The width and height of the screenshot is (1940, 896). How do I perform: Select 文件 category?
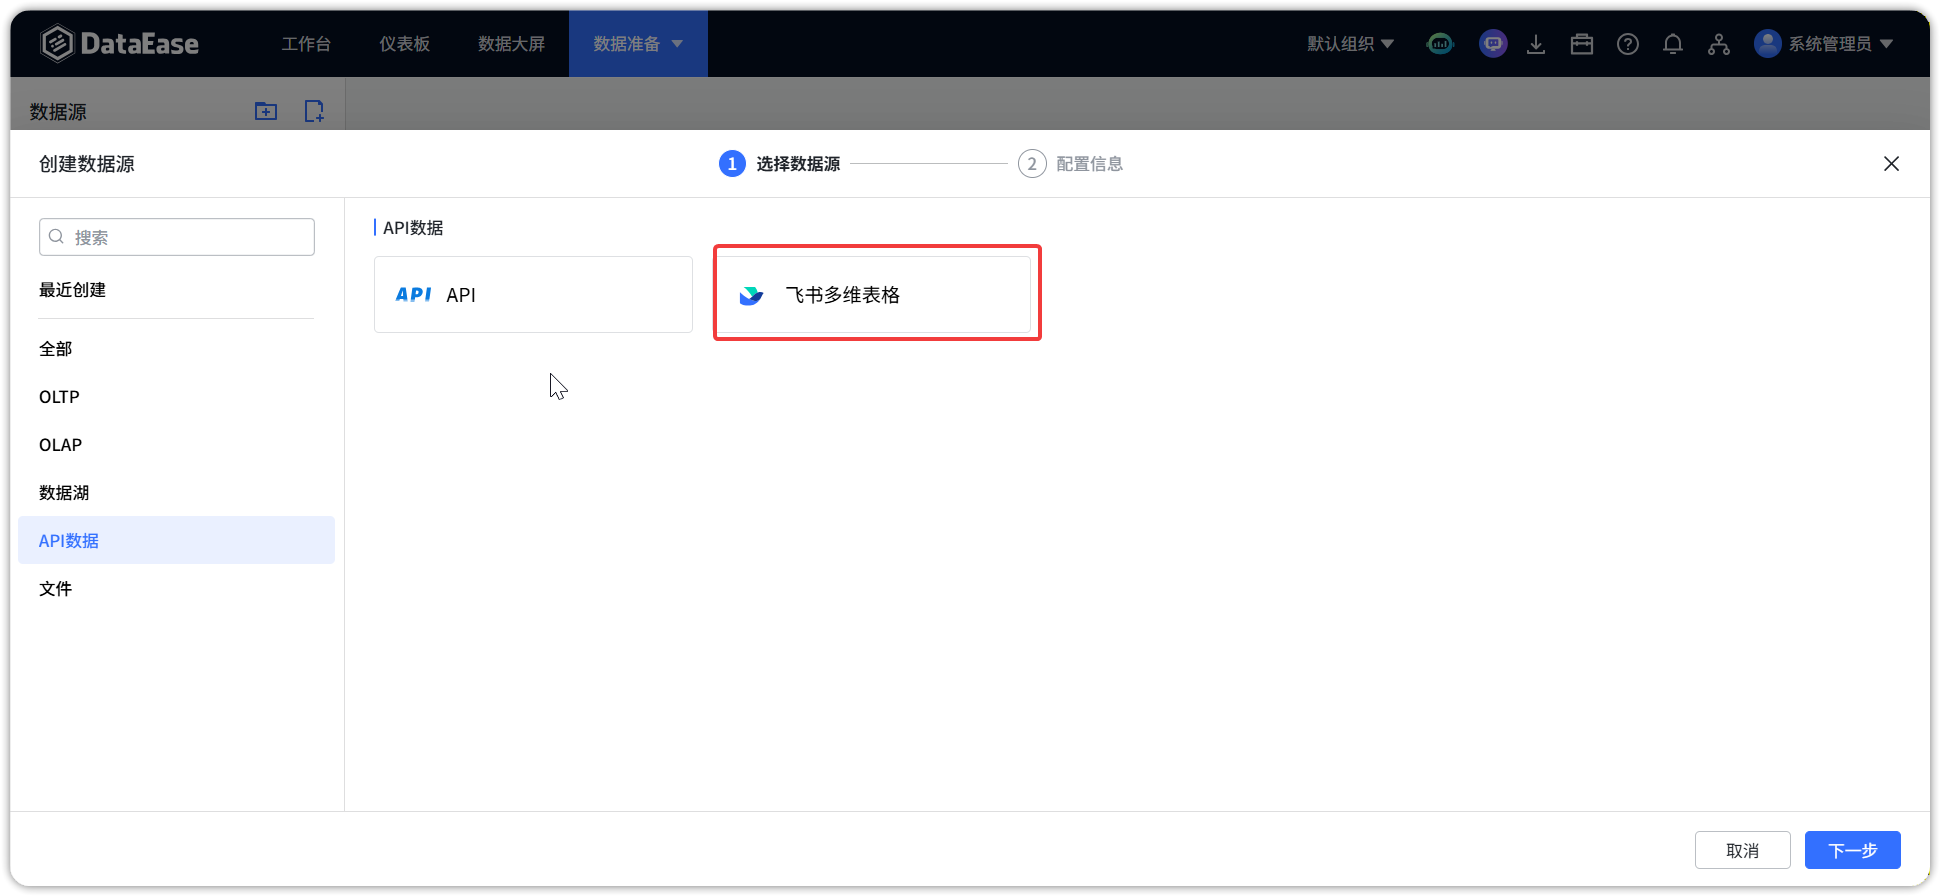[x=176, y=589]
